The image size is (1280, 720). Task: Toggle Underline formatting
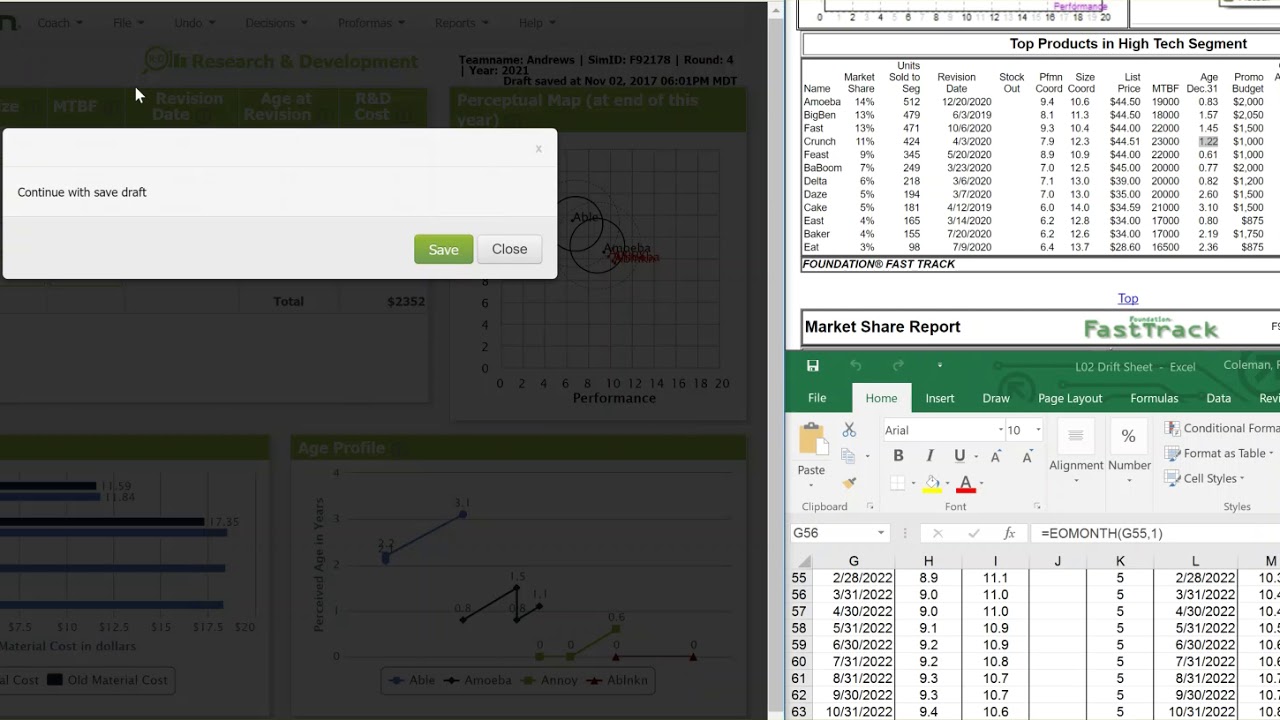point(959,456)
